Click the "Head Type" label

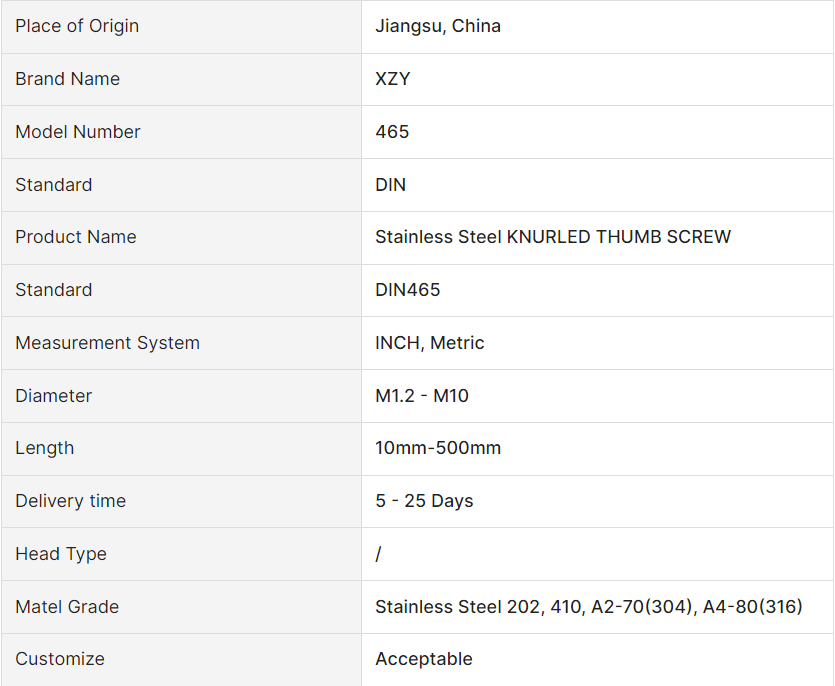click(x=61, y=554)
